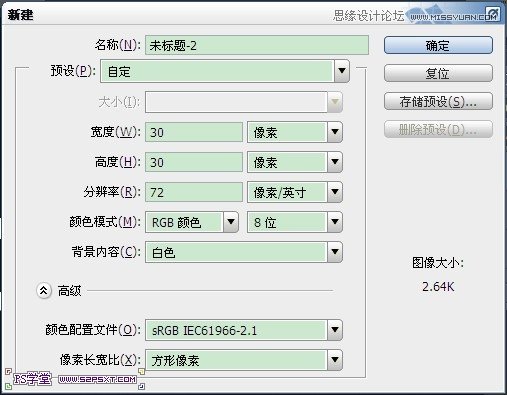507x395 pixels.
Task: Click the 确定 (OK) button
Action: pyautogui.click(x=438, y=45)
